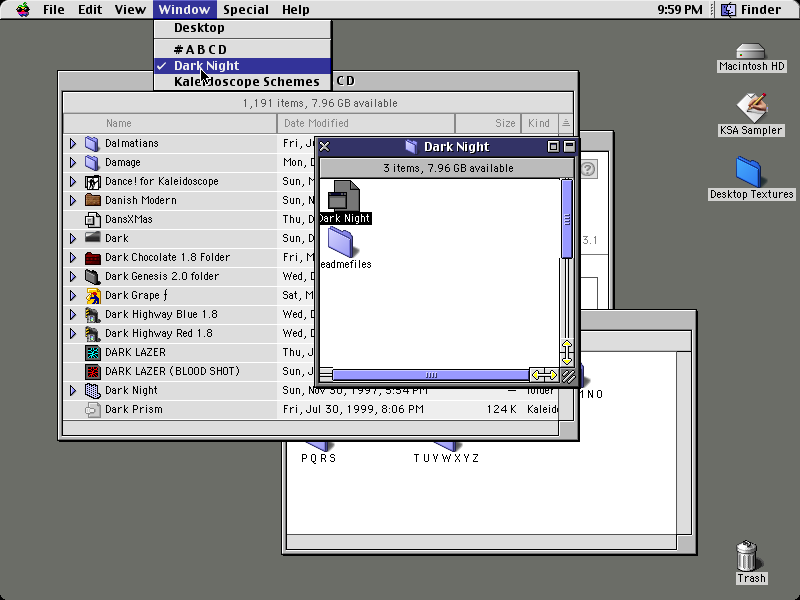
Task: Expand the Dalmatians folder
Action: coord(72,143)
